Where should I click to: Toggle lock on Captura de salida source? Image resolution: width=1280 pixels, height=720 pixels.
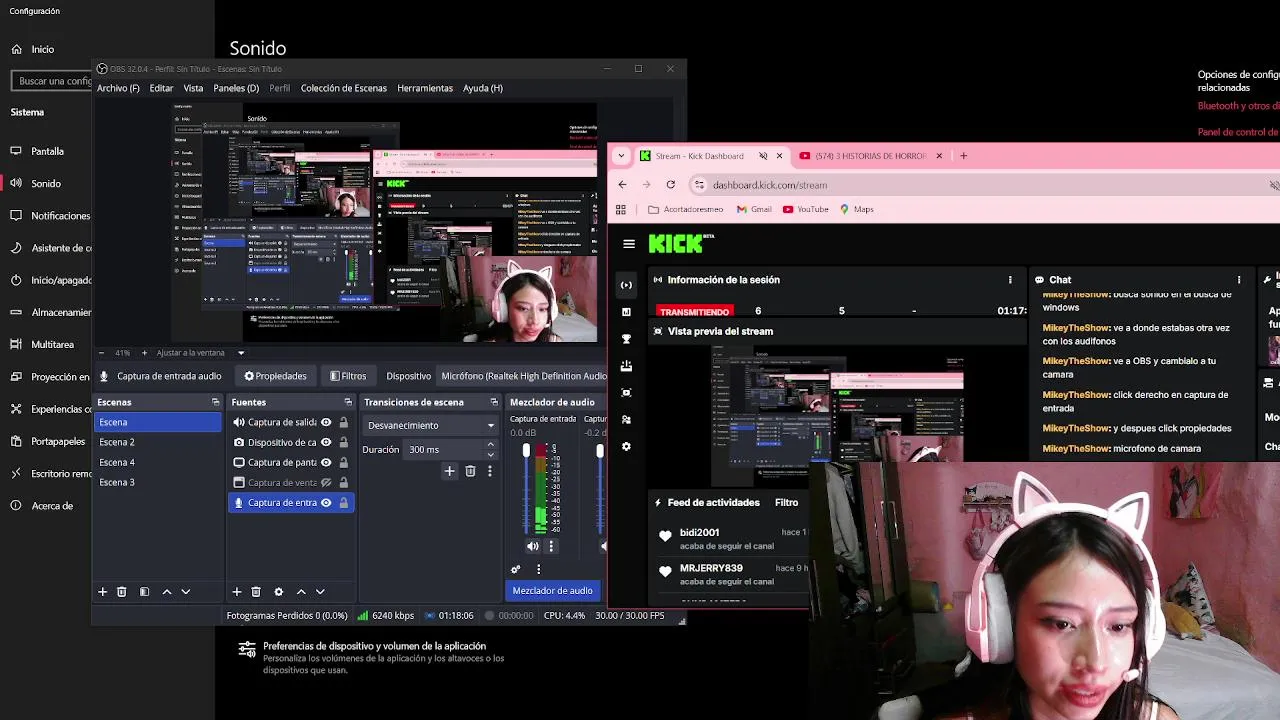pyautogui.click(x=344, y=422)
